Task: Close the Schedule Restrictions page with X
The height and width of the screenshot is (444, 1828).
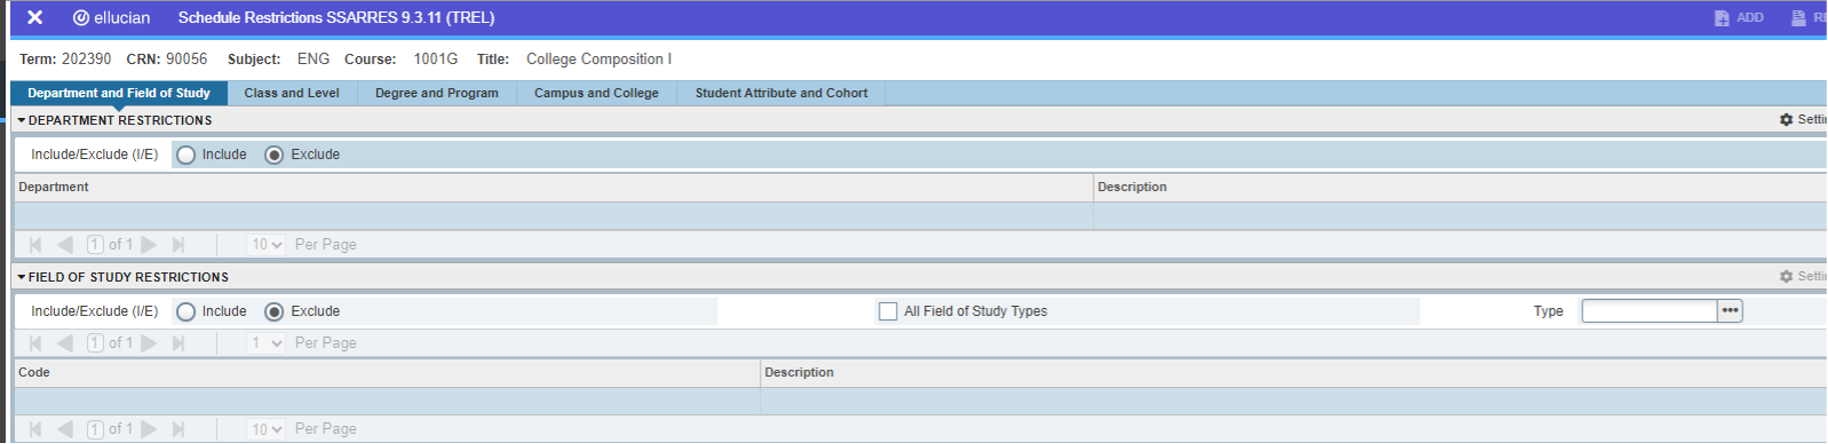Action: pyautogui.click(x=34, y=17)
